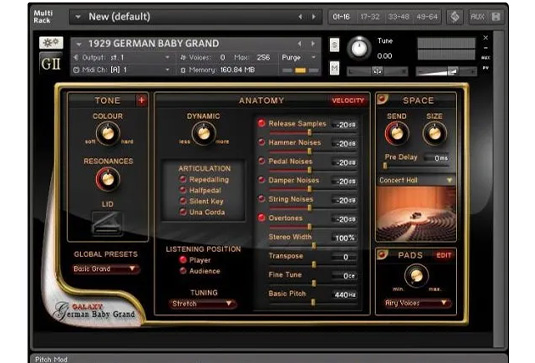Viewport: 535px width, 363px height.
Task: Open the Global Presets Basic Grand dropdown
Action: 106,269
